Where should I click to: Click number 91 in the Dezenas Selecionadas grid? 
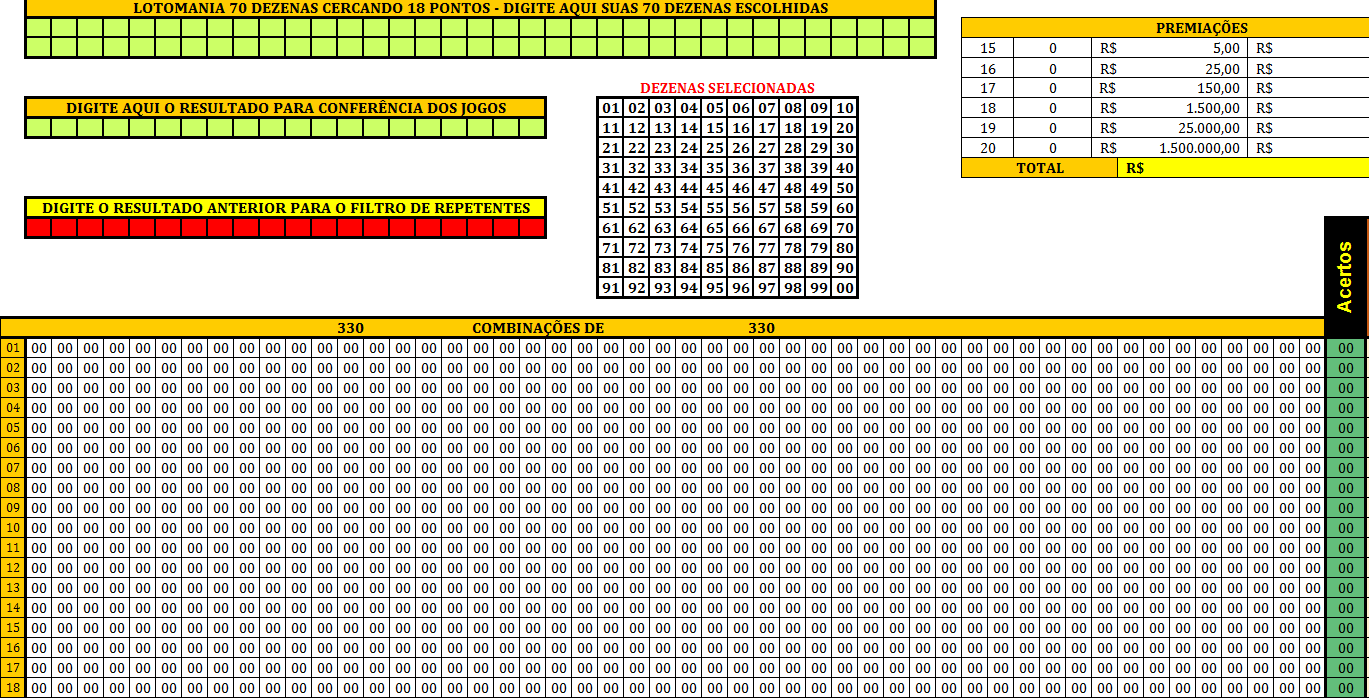[x=611, y=288]
